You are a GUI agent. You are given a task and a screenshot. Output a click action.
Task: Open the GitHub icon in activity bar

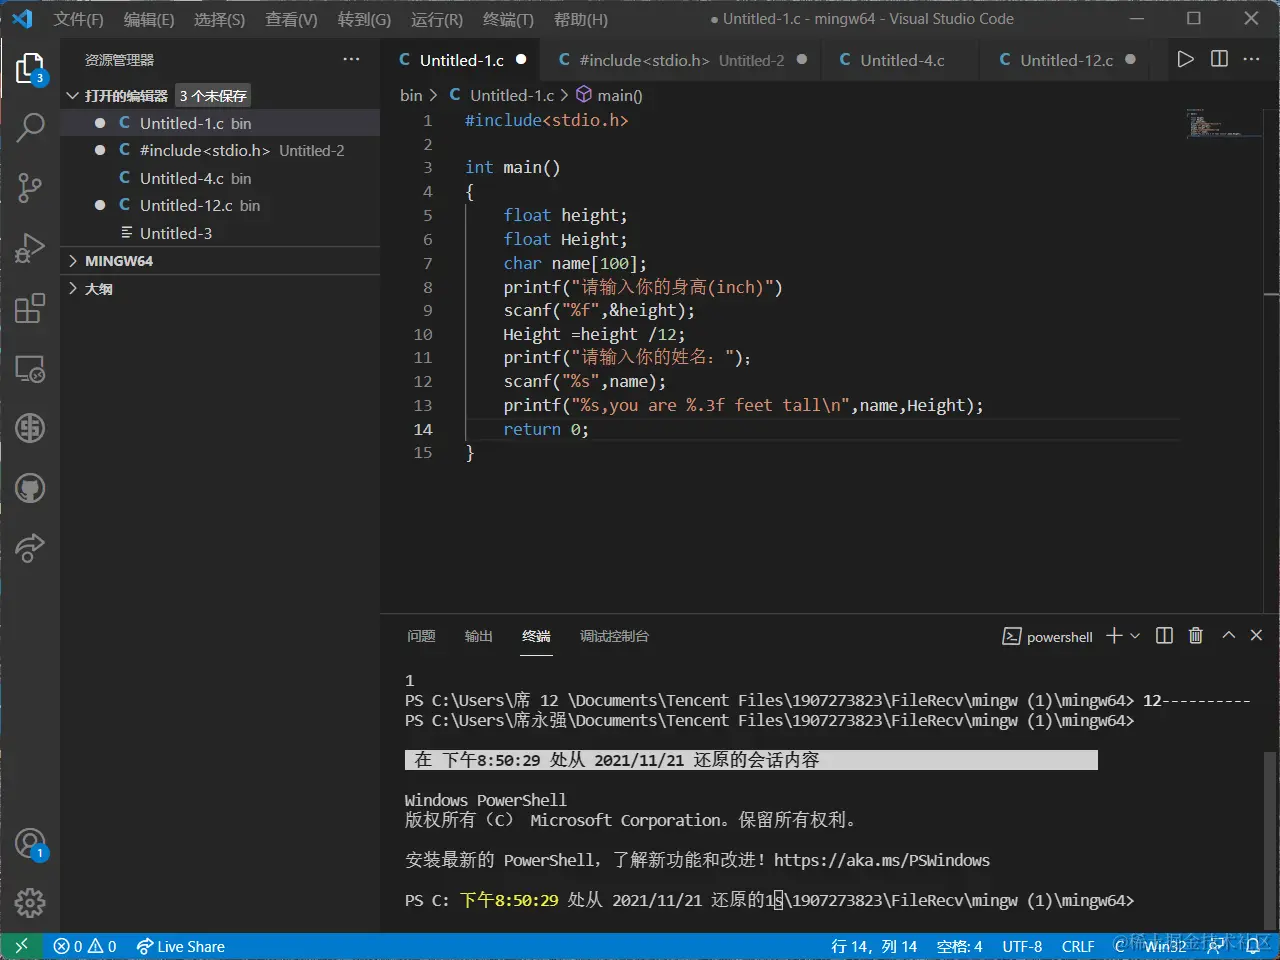[30, 488]
